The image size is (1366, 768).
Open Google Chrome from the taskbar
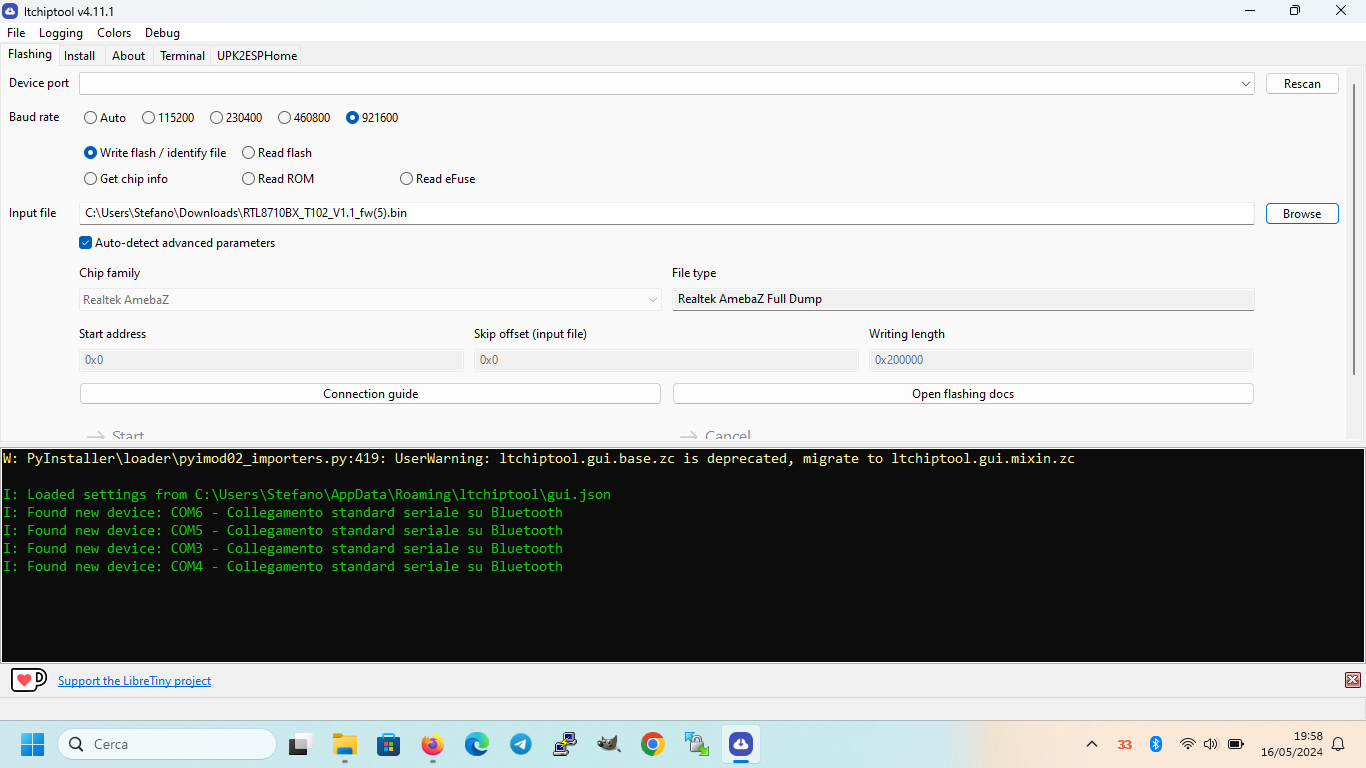click(x=652, y=744)
